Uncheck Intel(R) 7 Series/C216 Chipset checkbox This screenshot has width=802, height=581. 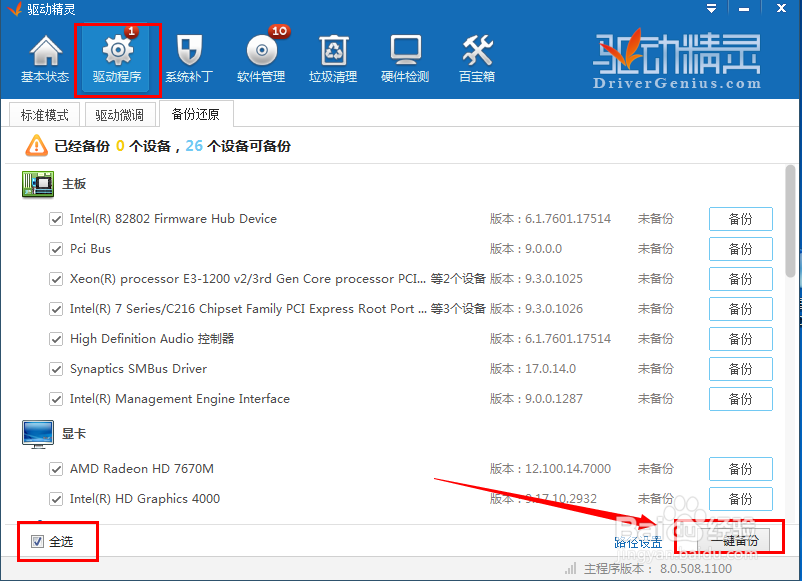pos(56,309)
